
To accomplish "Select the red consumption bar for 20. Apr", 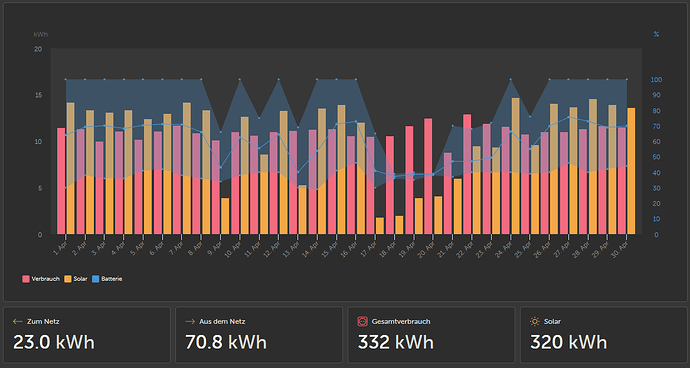I will pos(428,176).
